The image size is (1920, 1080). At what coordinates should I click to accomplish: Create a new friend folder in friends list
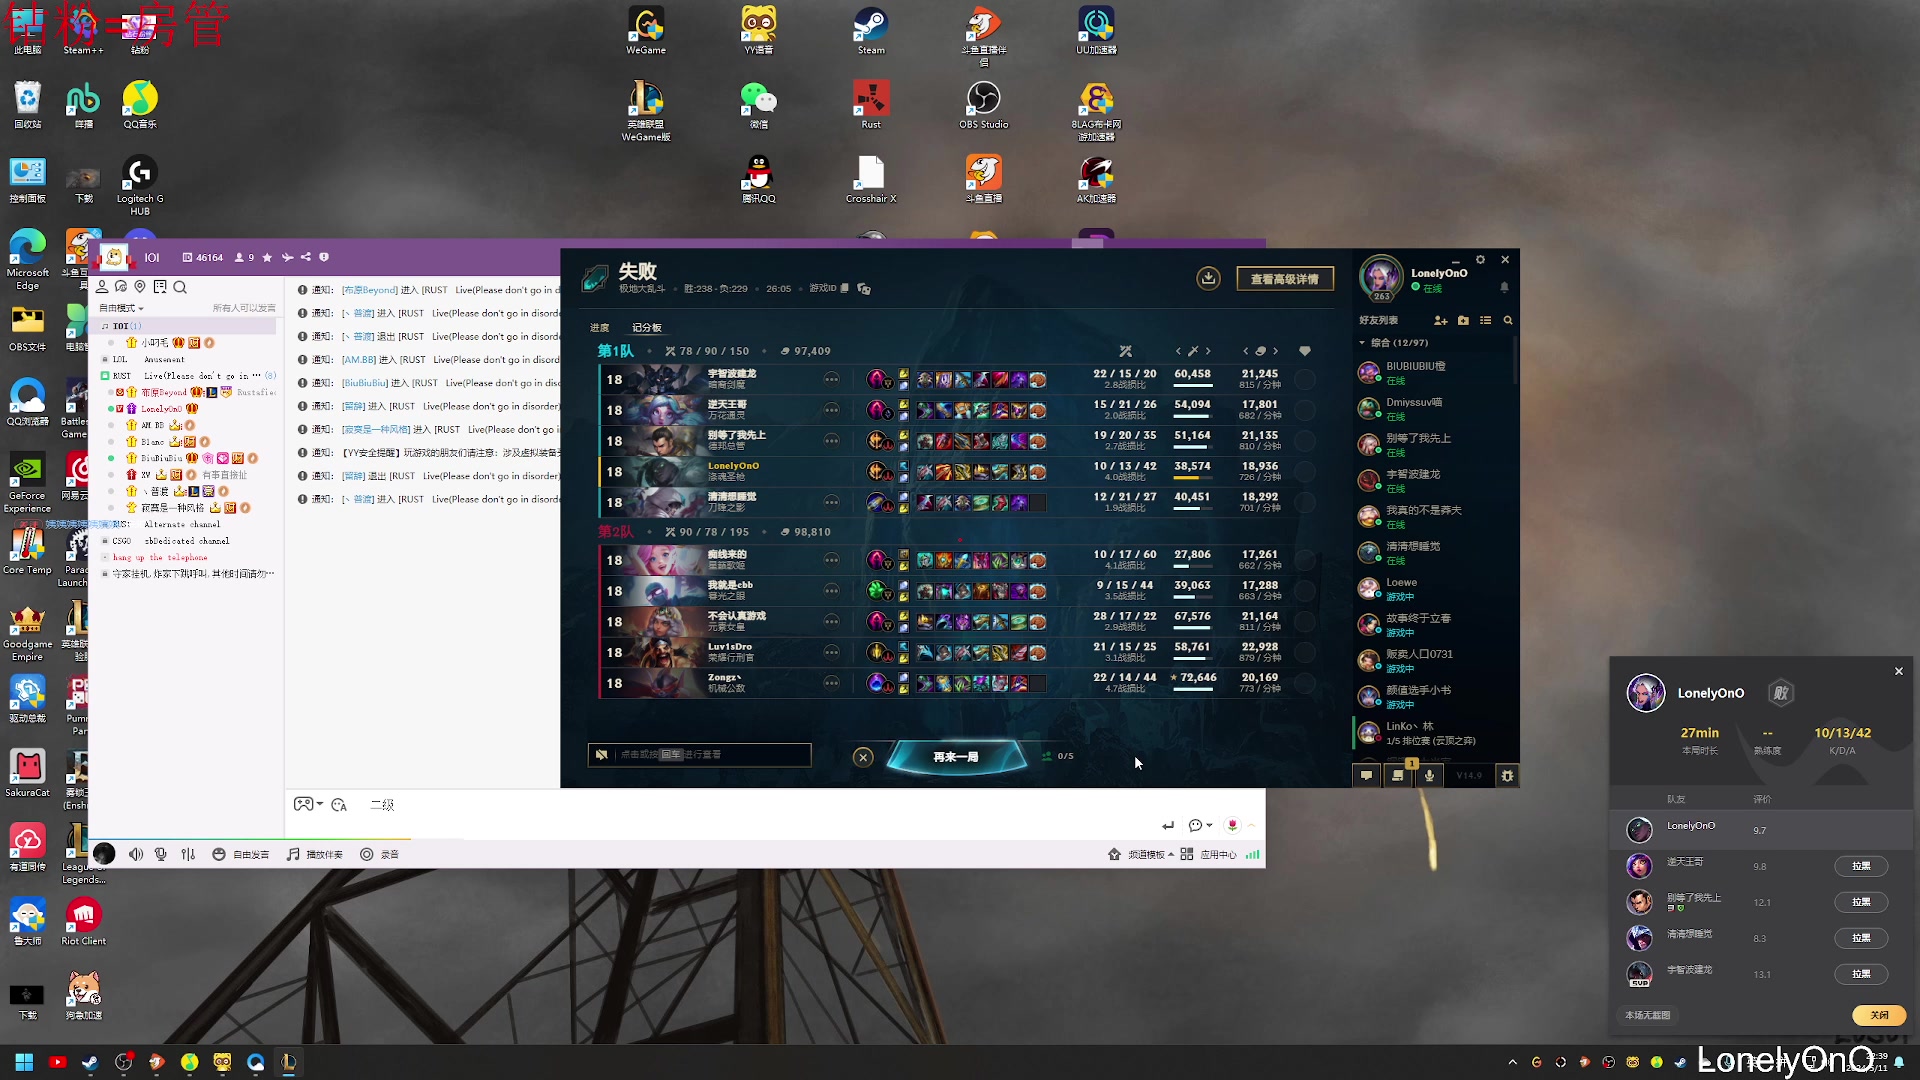(1463, 320)
